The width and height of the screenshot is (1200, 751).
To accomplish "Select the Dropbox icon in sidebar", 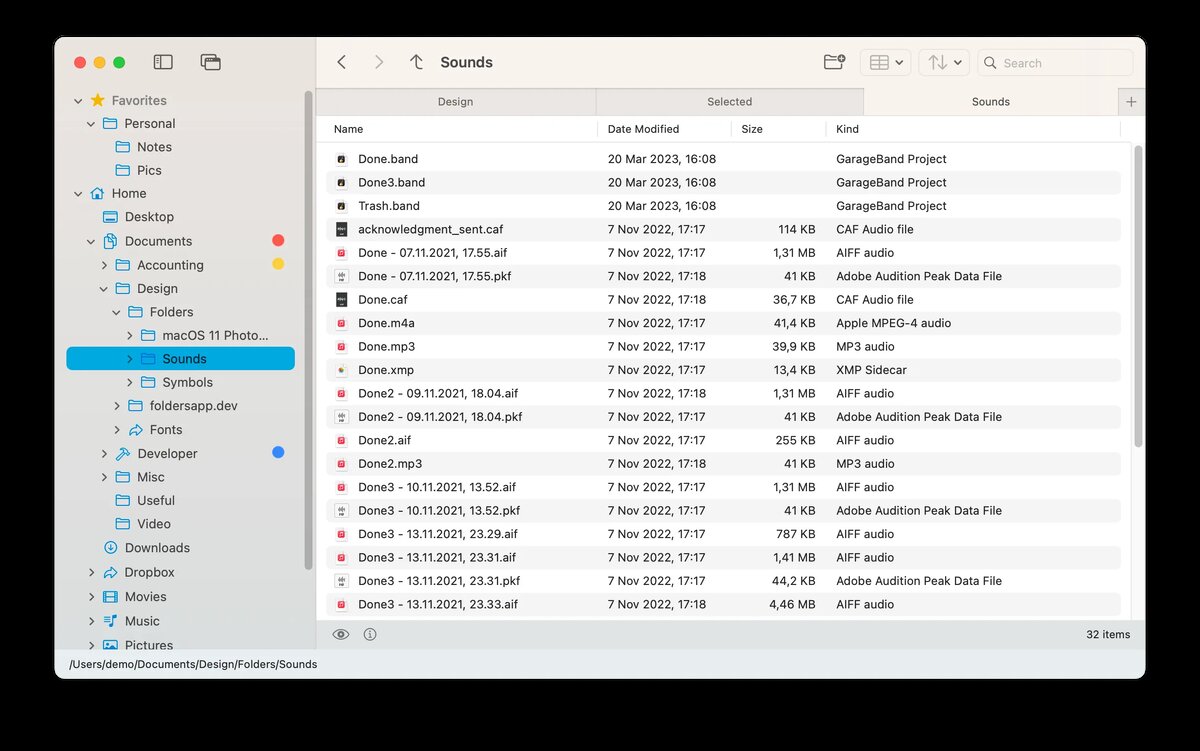I will click(x=109, y=572).
